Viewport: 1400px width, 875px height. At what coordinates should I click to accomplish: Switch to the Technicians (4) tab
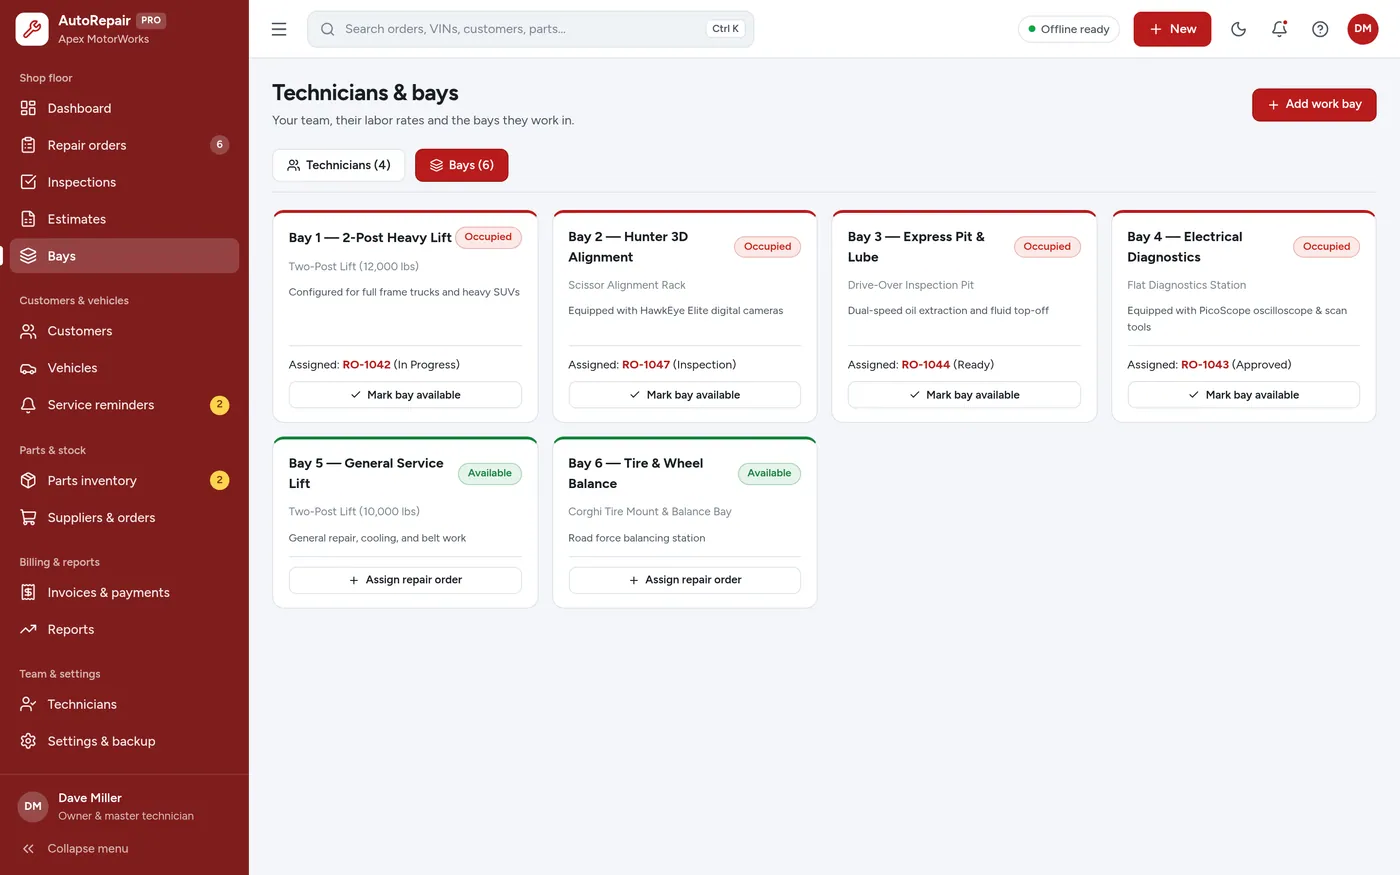tap(339, 165)
